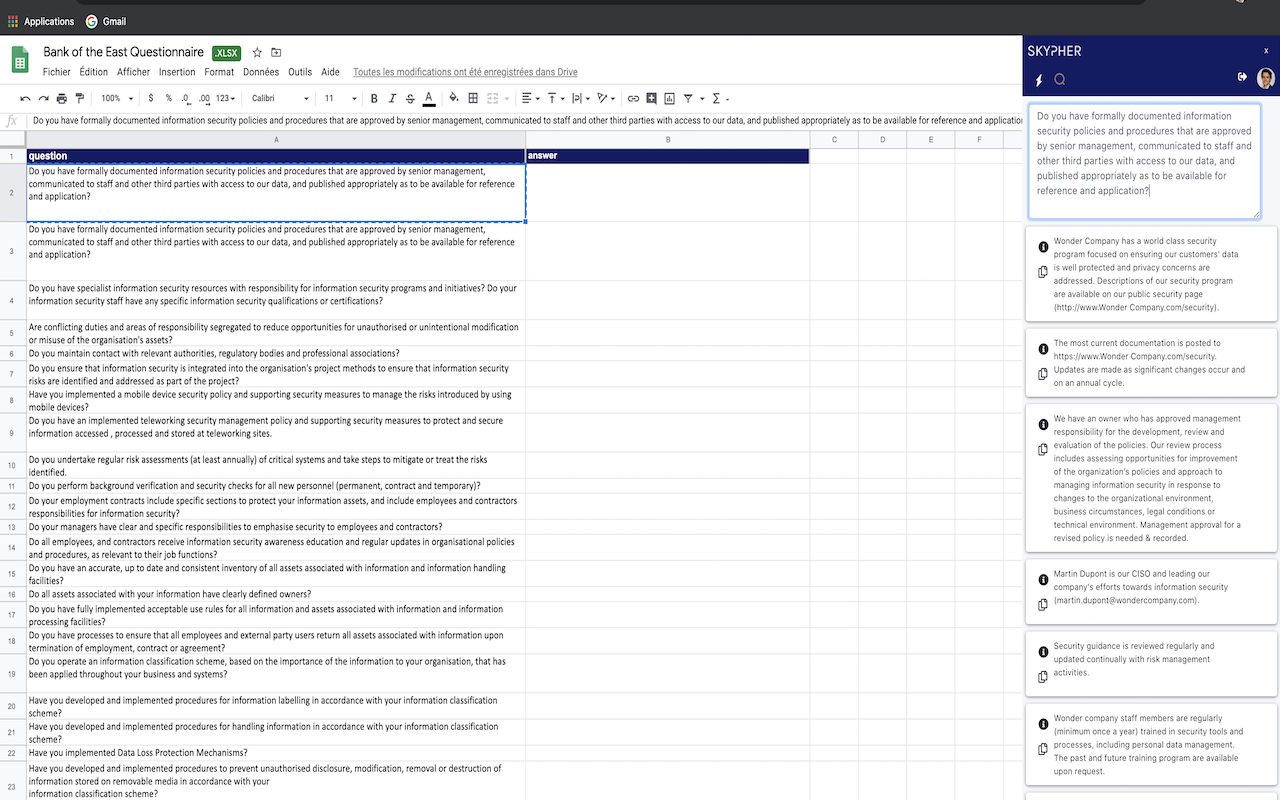Click the lightning bolt icon in Skypher
The width and height of the screenshot is (1280, 800).
tap(1038, 79)
